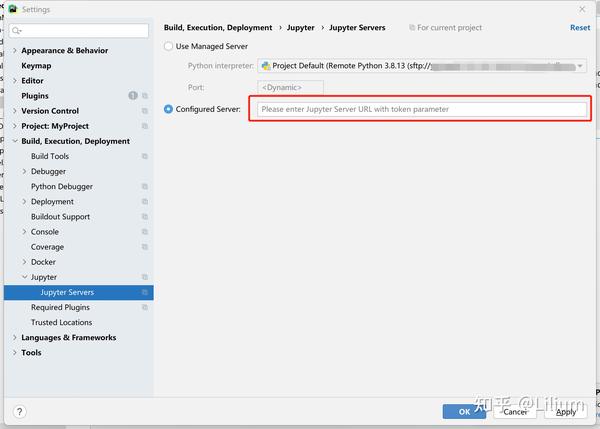Click project-level icon beside Build Tools
This screenshot has height=429, width=600.
[145, 156]
